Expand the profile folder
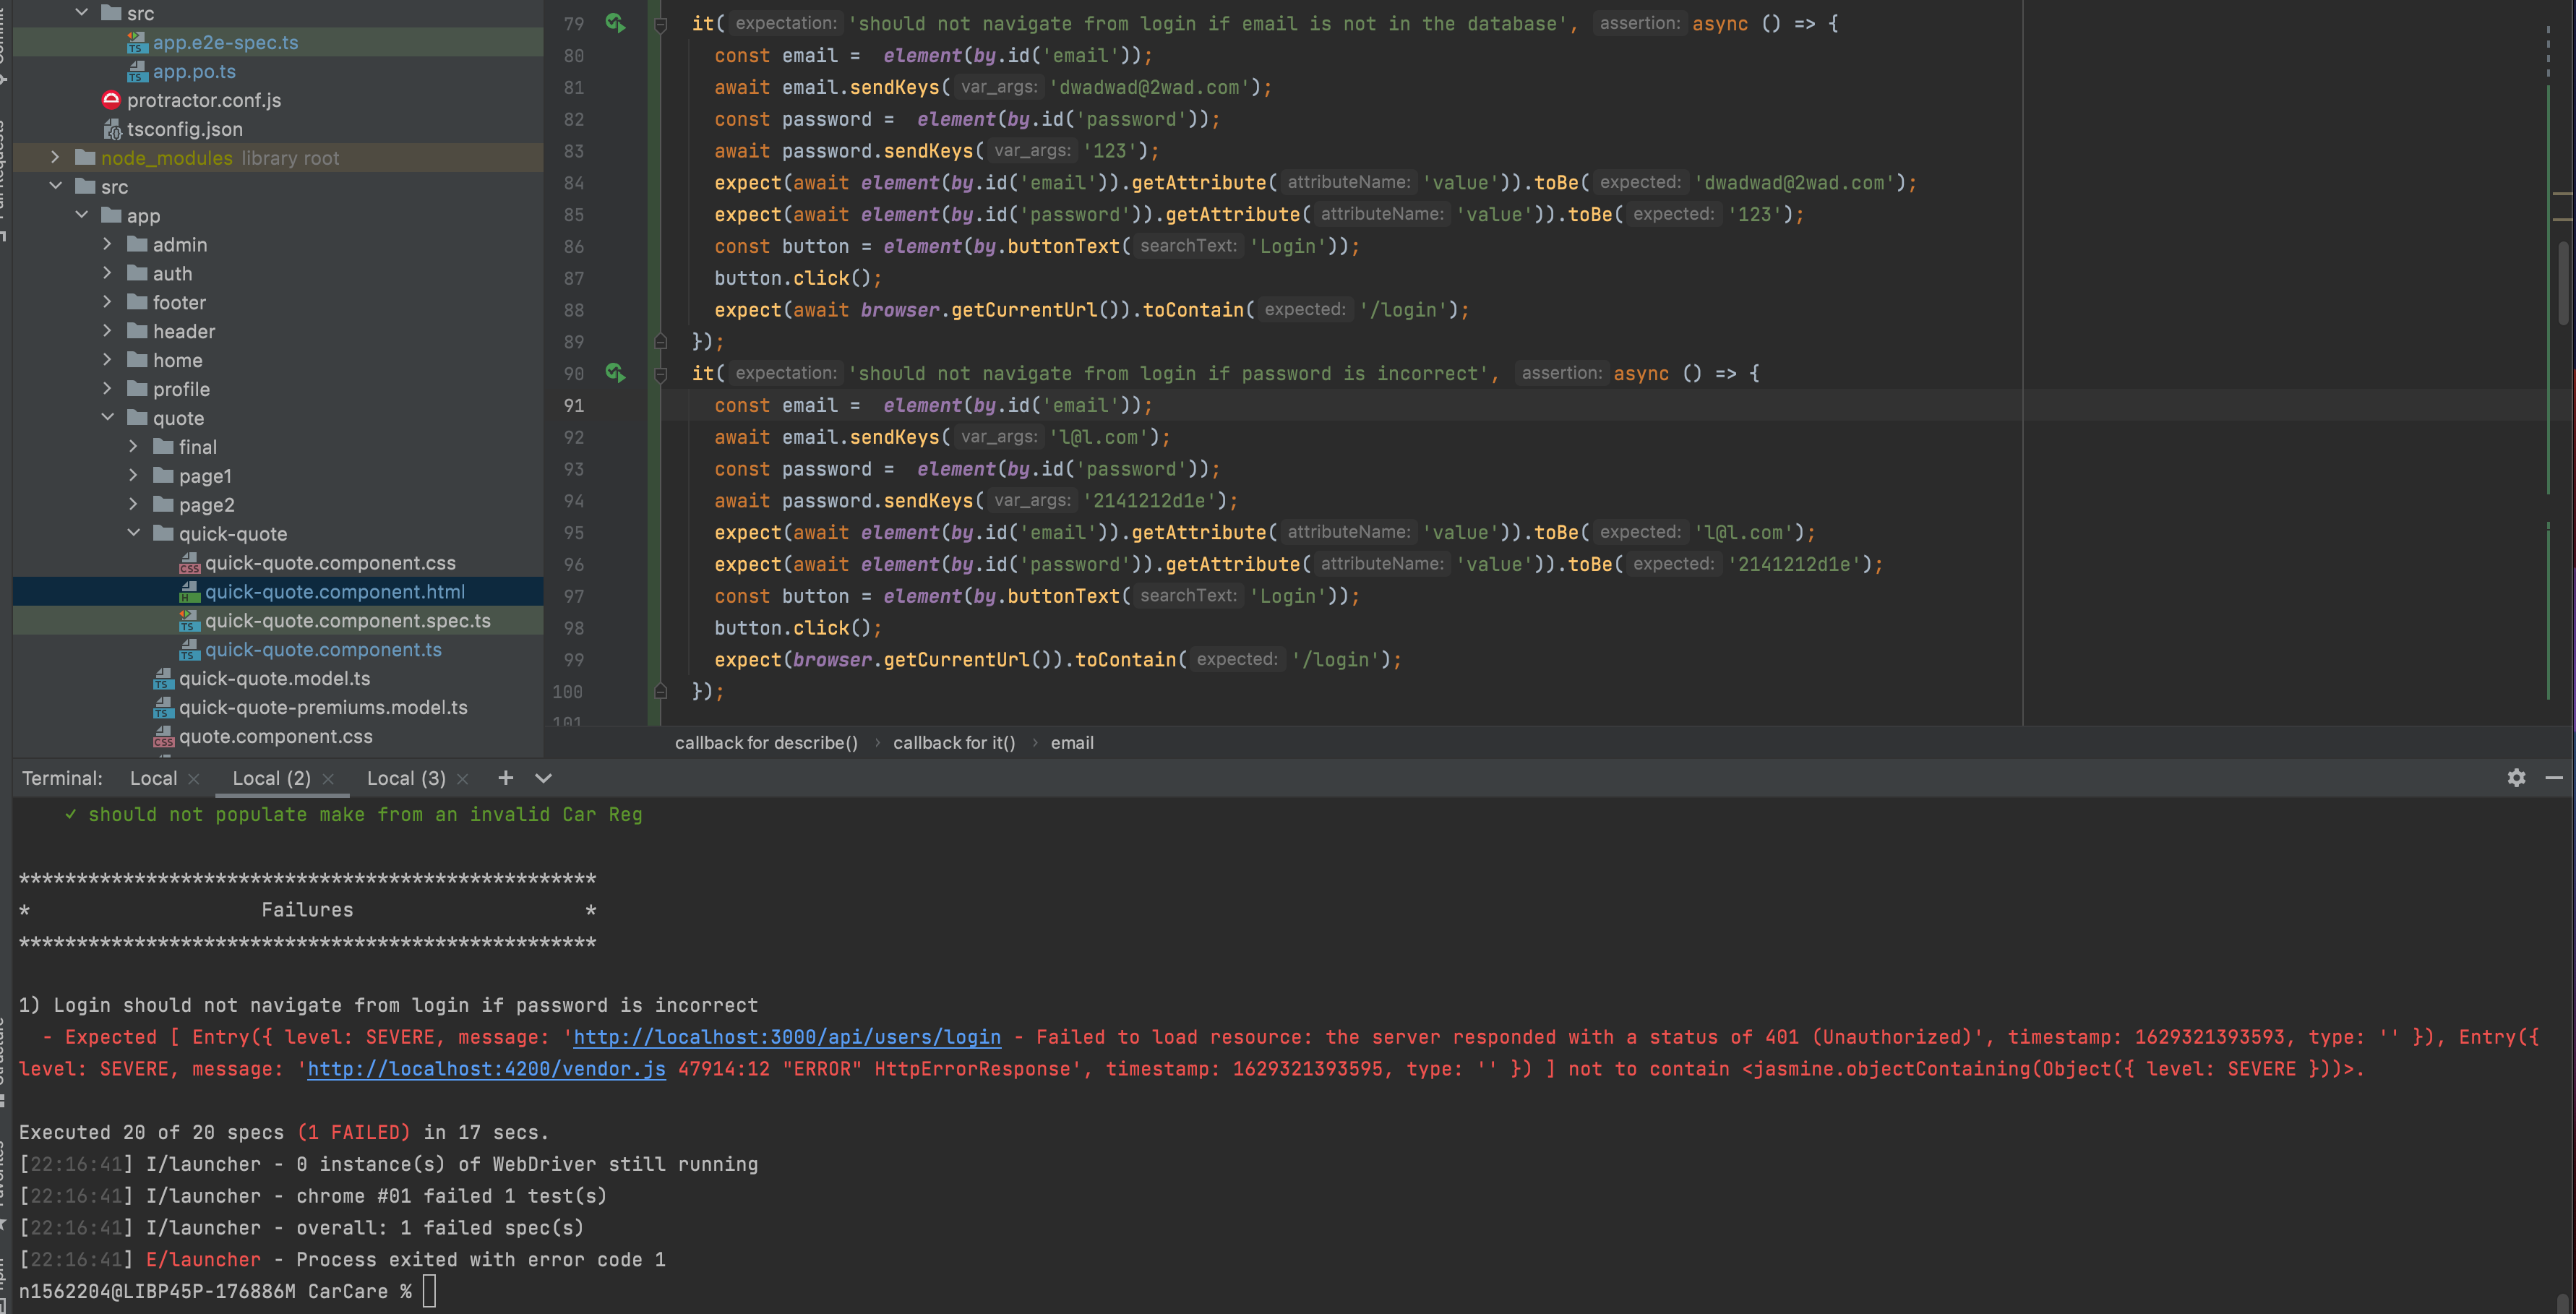The image size is (2576, 1314). 107,389
